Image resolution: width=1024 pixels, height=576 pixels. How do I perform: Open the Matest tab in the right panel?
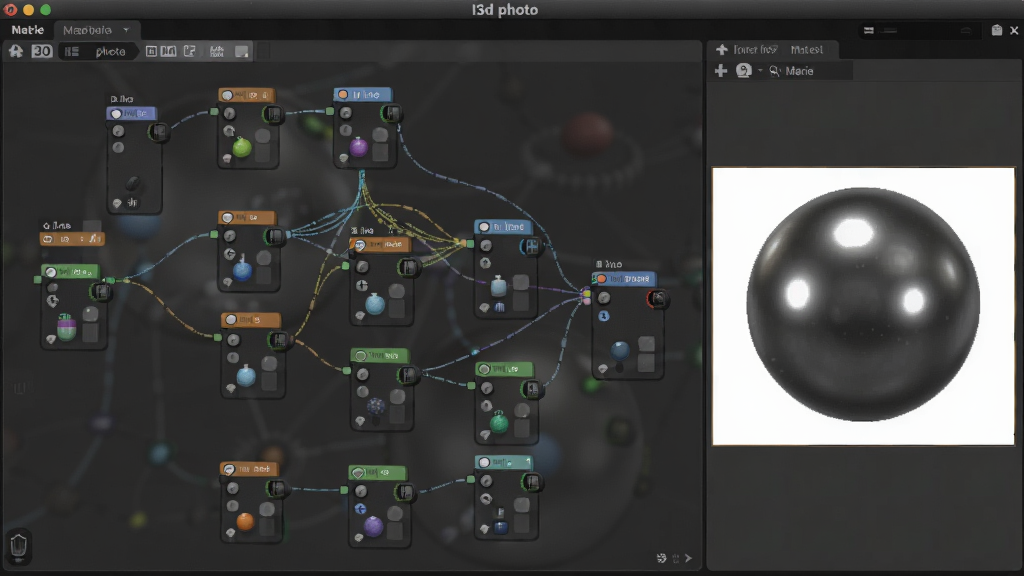tap(807, 50)
